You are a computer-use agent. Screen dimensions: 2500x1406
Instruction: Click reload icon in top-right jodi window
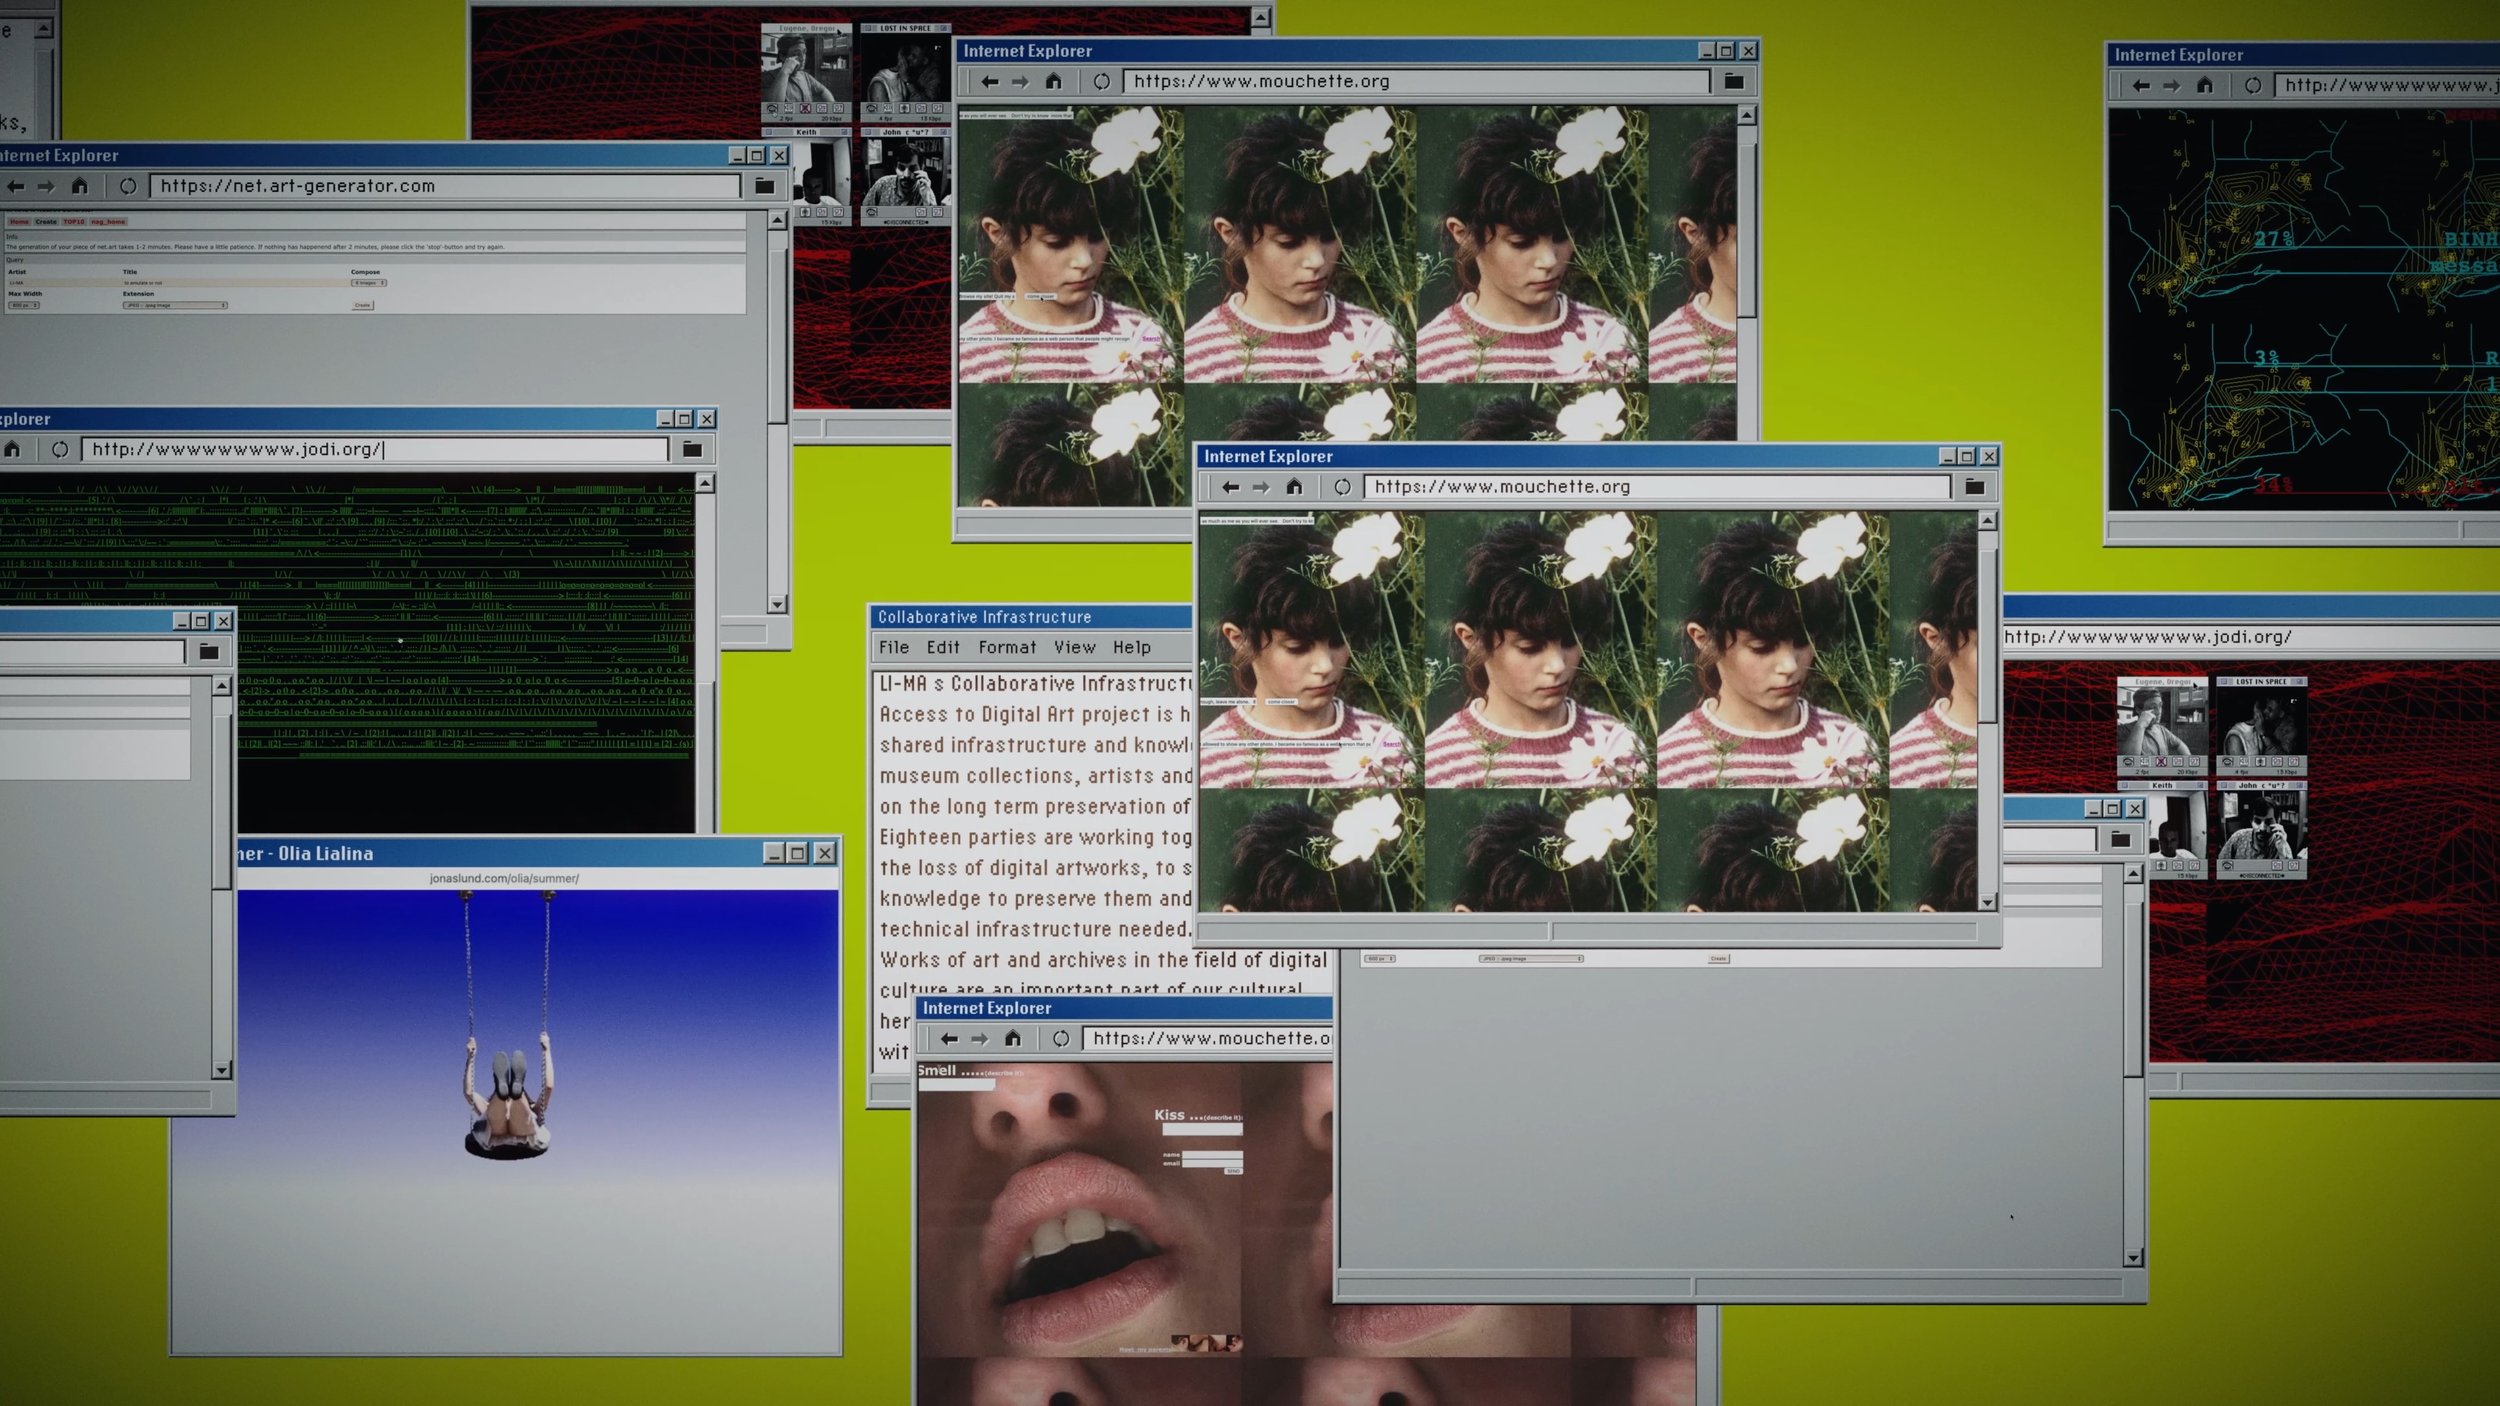[2253, 86]
